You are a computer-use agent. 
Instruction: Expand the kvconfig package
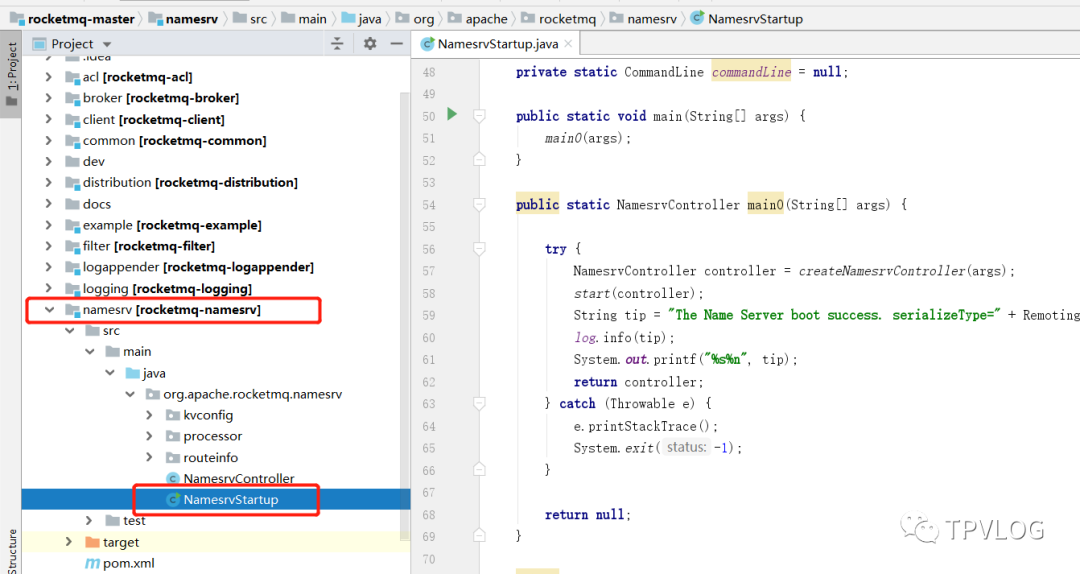[x=149, y=415]
